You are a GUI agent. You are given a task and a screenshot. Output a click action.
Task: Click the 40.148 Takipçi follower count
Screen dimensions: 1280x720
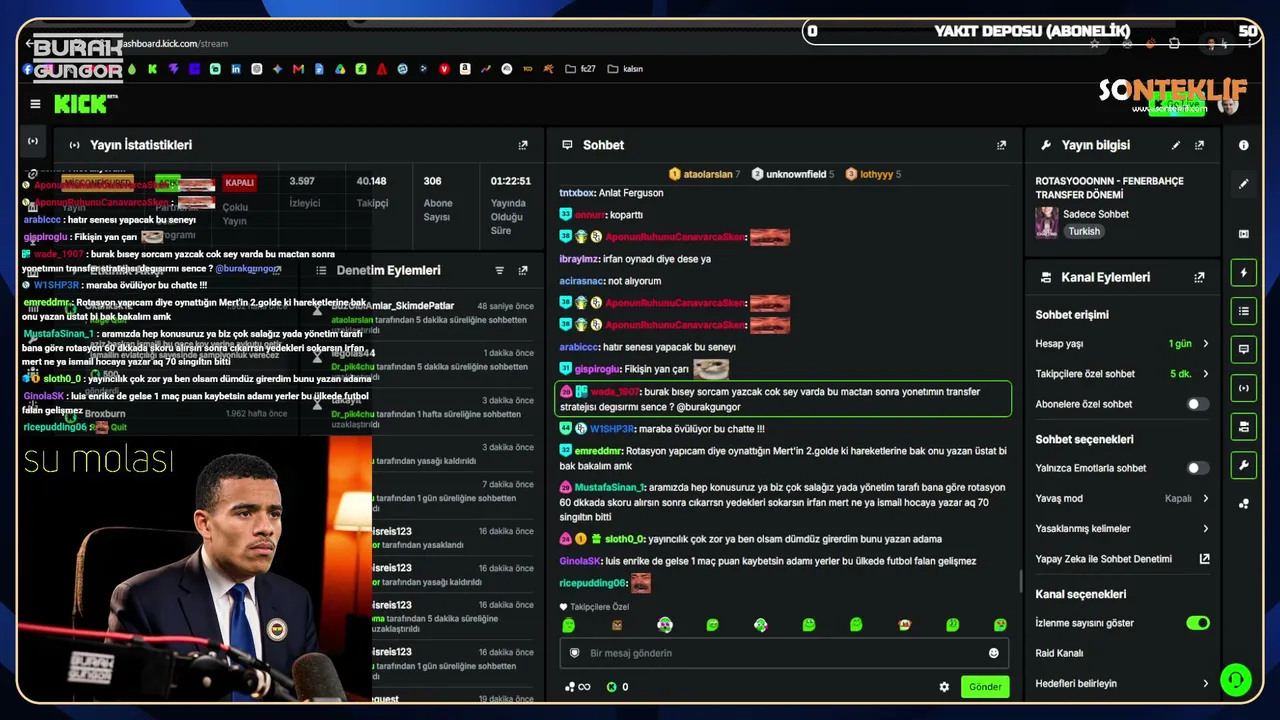pos(371,181)
